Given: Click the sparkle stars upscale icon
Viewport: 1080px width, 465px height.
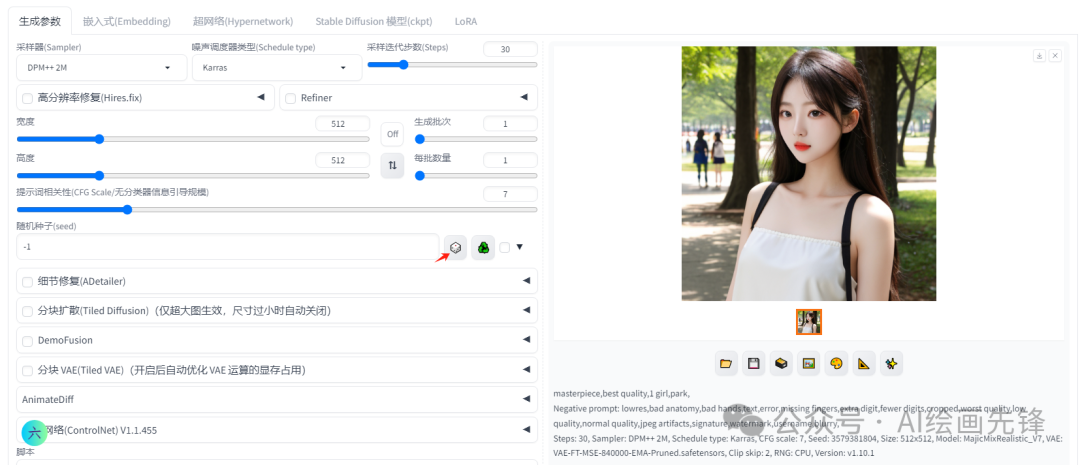Looking at the screenshot, I should [891, 363].
